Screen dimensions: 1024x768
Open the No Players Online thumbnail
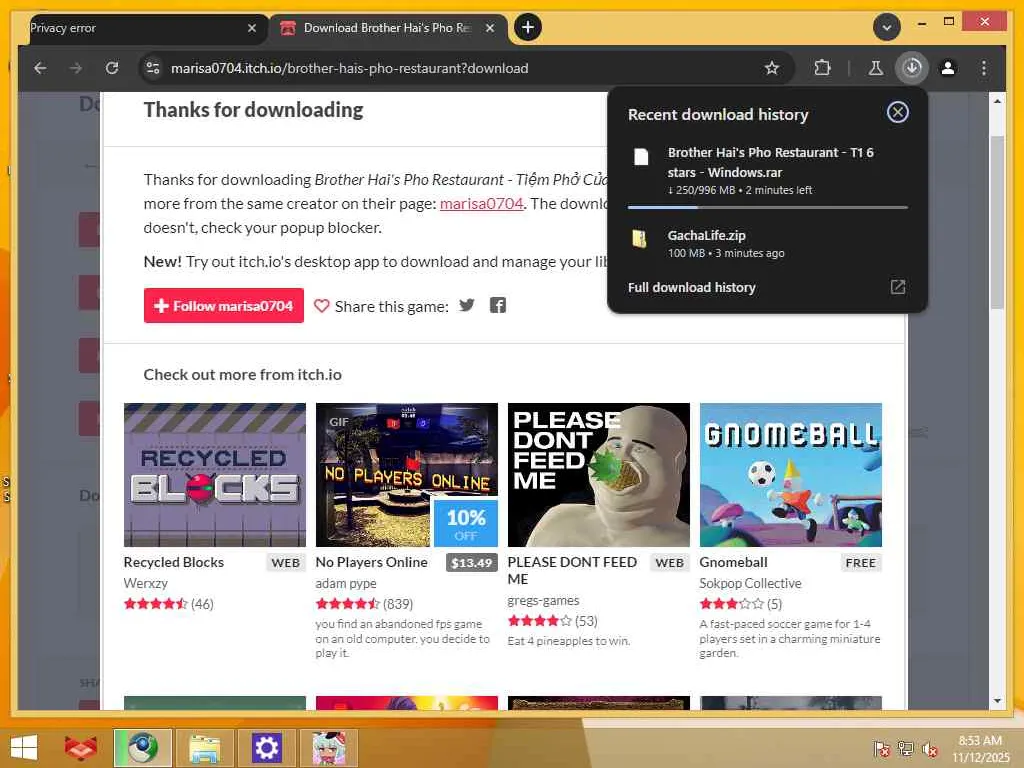click(x=406, y=475)
